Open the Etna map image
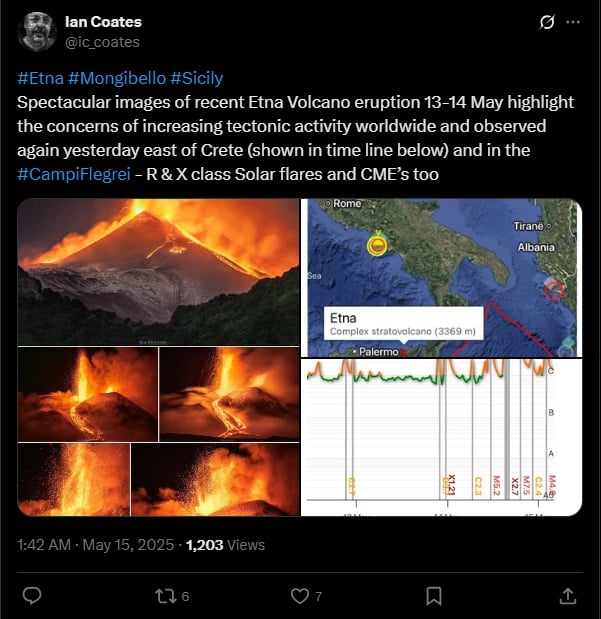The height and width of the screenshot is (619, 601). tap(440, 277)
